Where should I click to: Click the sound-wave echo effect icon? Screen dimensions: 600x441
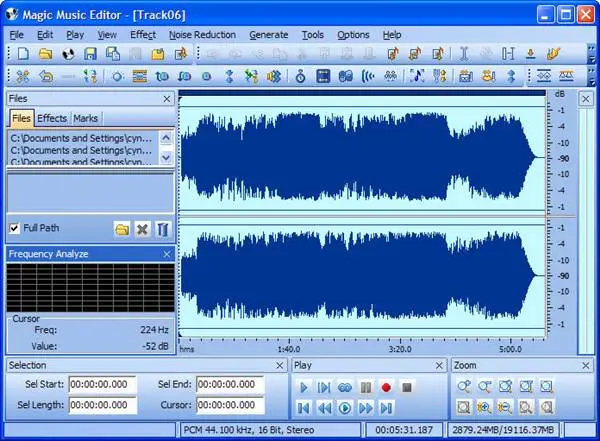point(368,77)
